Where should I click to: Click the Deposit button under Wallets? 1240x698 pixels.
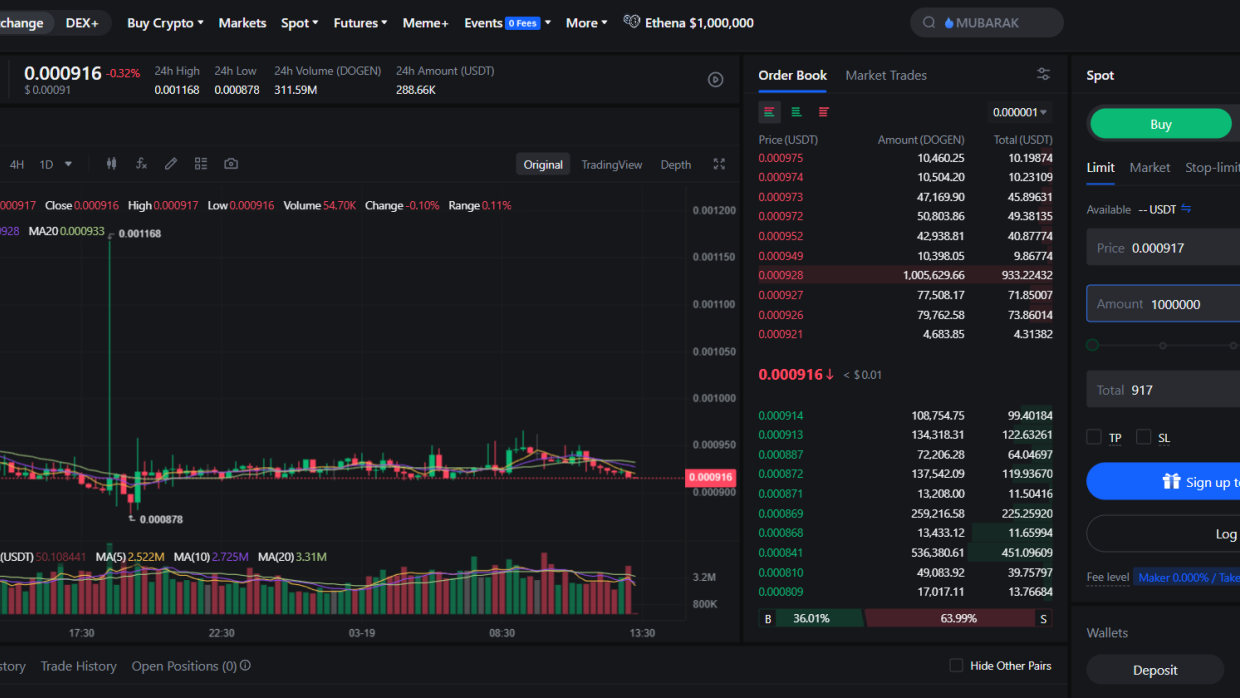(x=1155, y=670)
